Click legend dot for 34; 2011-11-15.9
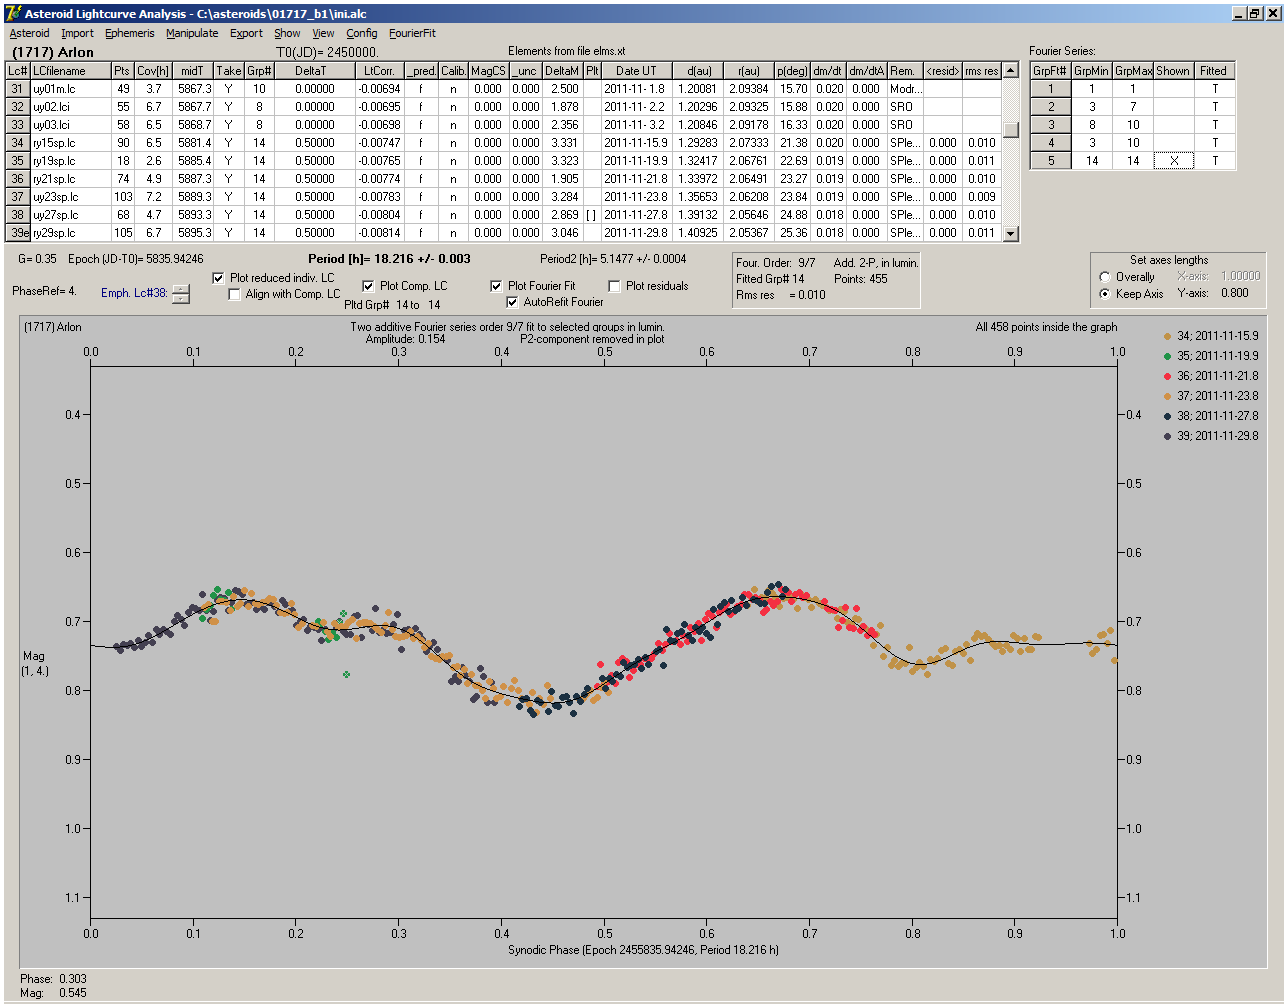Viewport: 1288px width, 1004px height. tap(1168, 336)
